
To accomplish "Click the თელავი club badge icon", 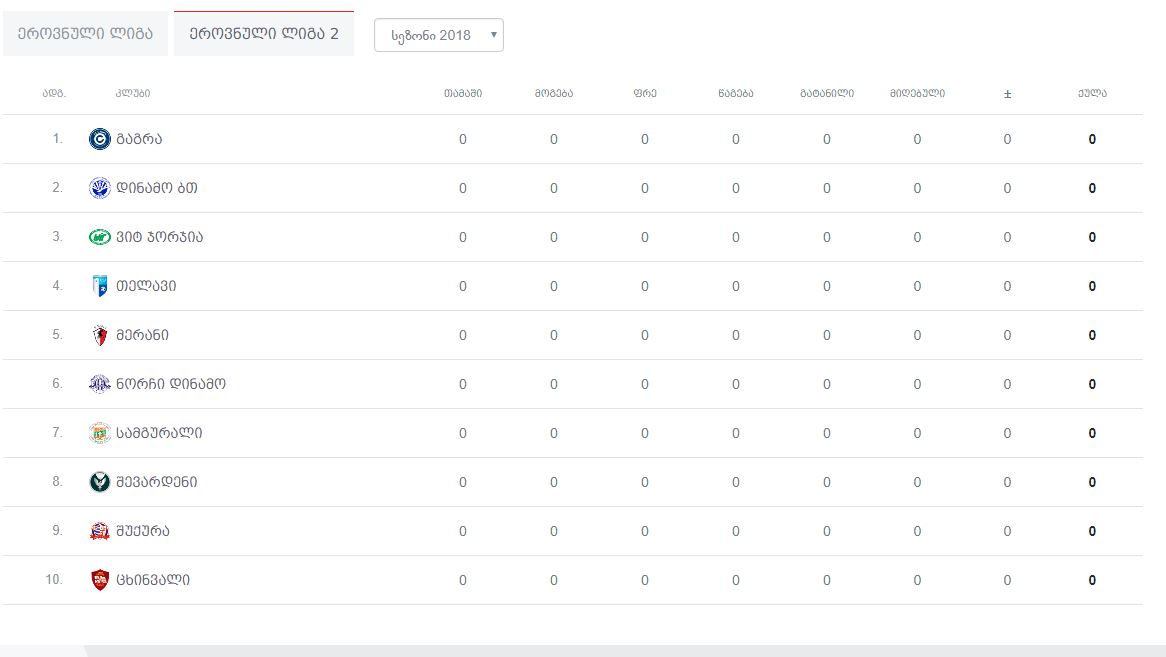I will click(x=99, y=286).
